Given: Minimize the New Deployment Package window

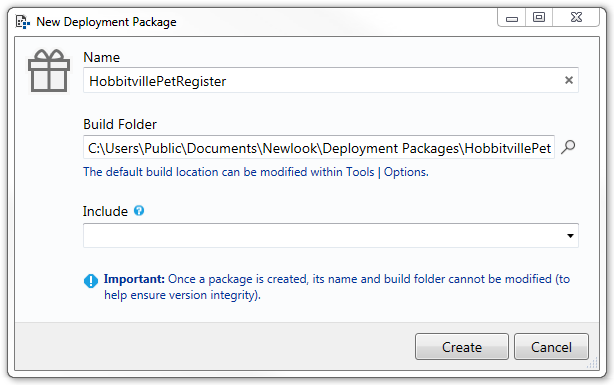Looking at the screenshot, I should (x=512, y=18).
